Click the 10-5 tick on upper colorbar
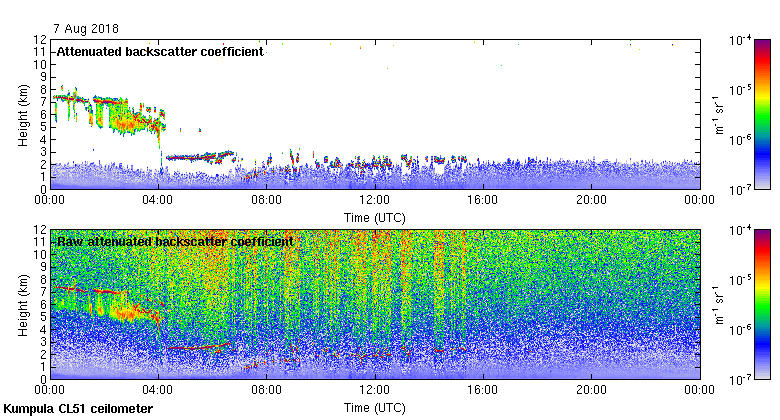This screenshot has height=420, width=780. click(740, 90)
